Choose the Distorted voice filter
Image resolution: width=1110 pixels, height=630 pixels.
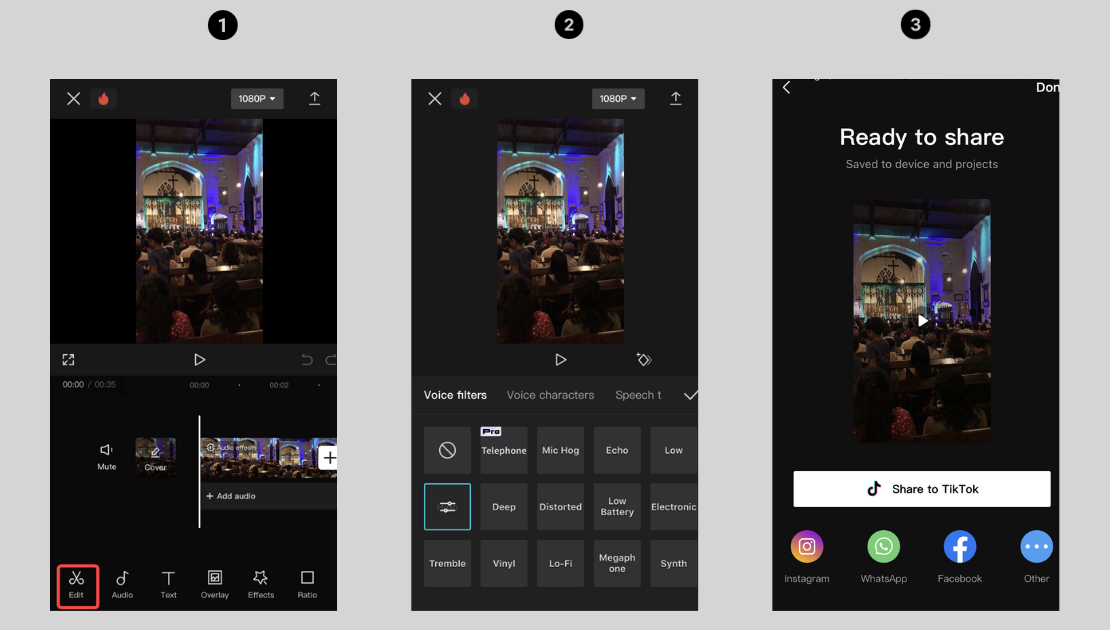tap(561, 507)
